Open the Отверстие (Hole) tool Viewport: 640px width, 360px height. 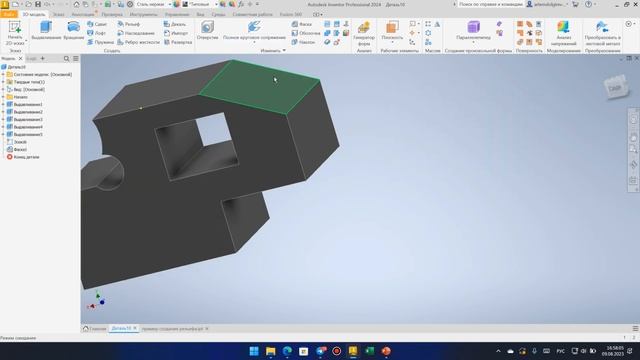207,30
